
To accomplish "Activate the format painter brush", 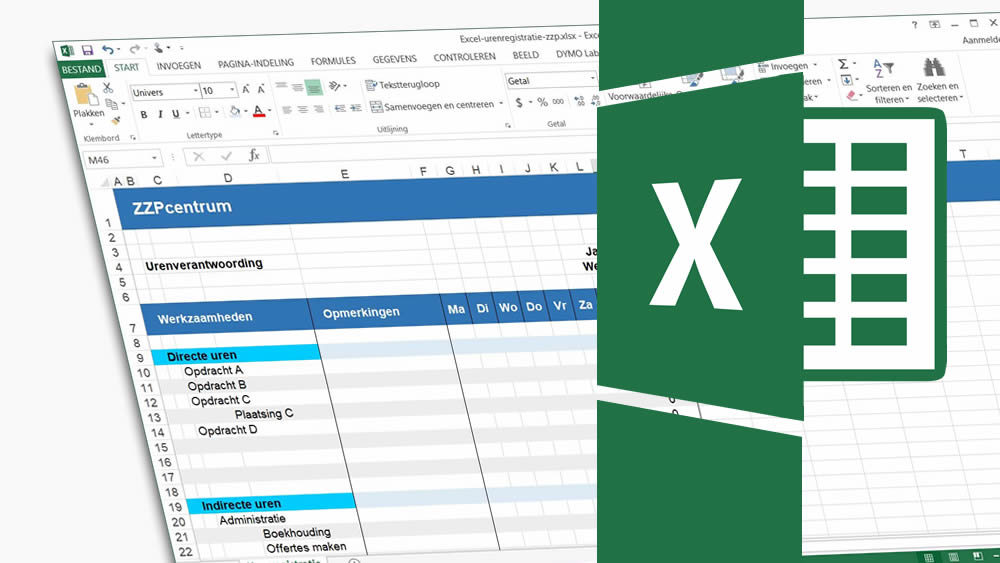I will pos(115,121).
